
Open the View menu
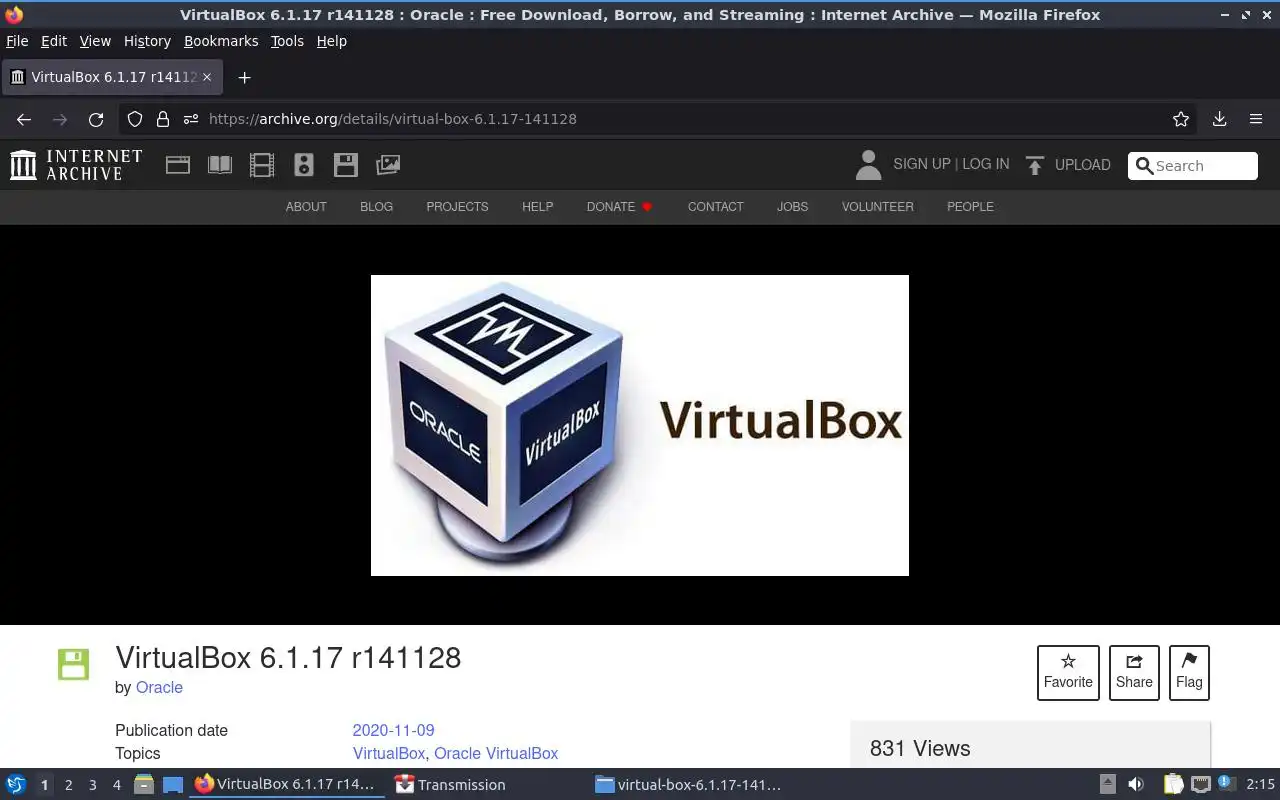(95, 41)
